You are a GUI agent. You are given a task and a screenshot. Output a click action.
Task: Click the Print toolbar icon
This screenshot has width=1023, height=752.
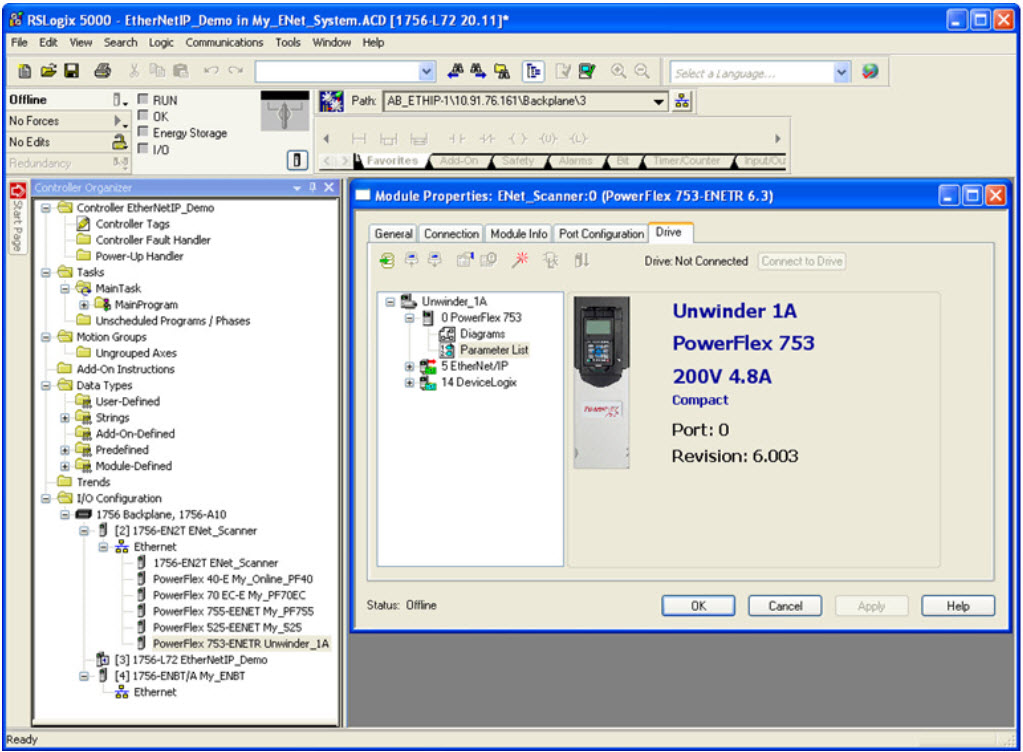[x=102, y=71]
